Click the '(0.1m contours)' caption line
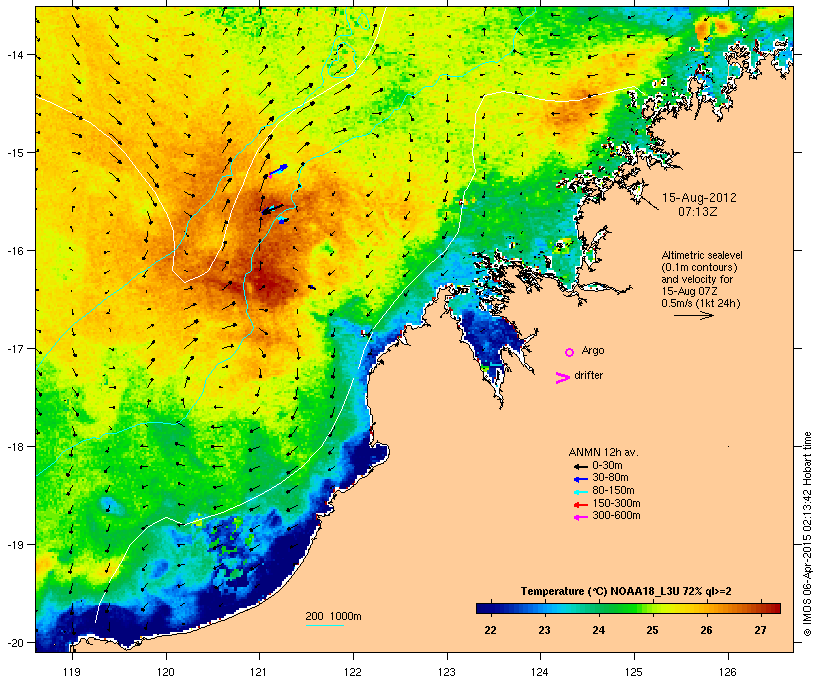This screenshot has width=820, height=680. pos(699,267)
